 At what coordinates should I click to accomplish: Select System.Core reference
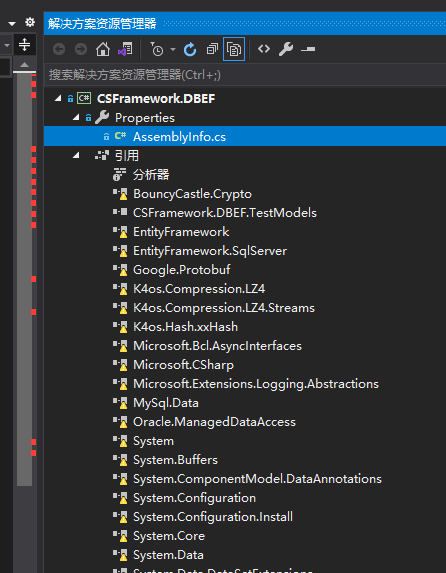point(169,536)
